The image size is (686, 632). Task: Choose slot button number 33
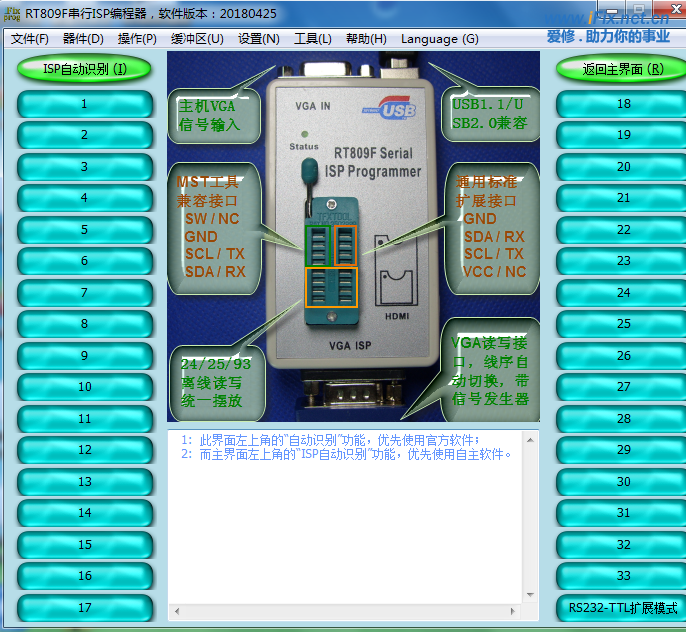[623, 576]
